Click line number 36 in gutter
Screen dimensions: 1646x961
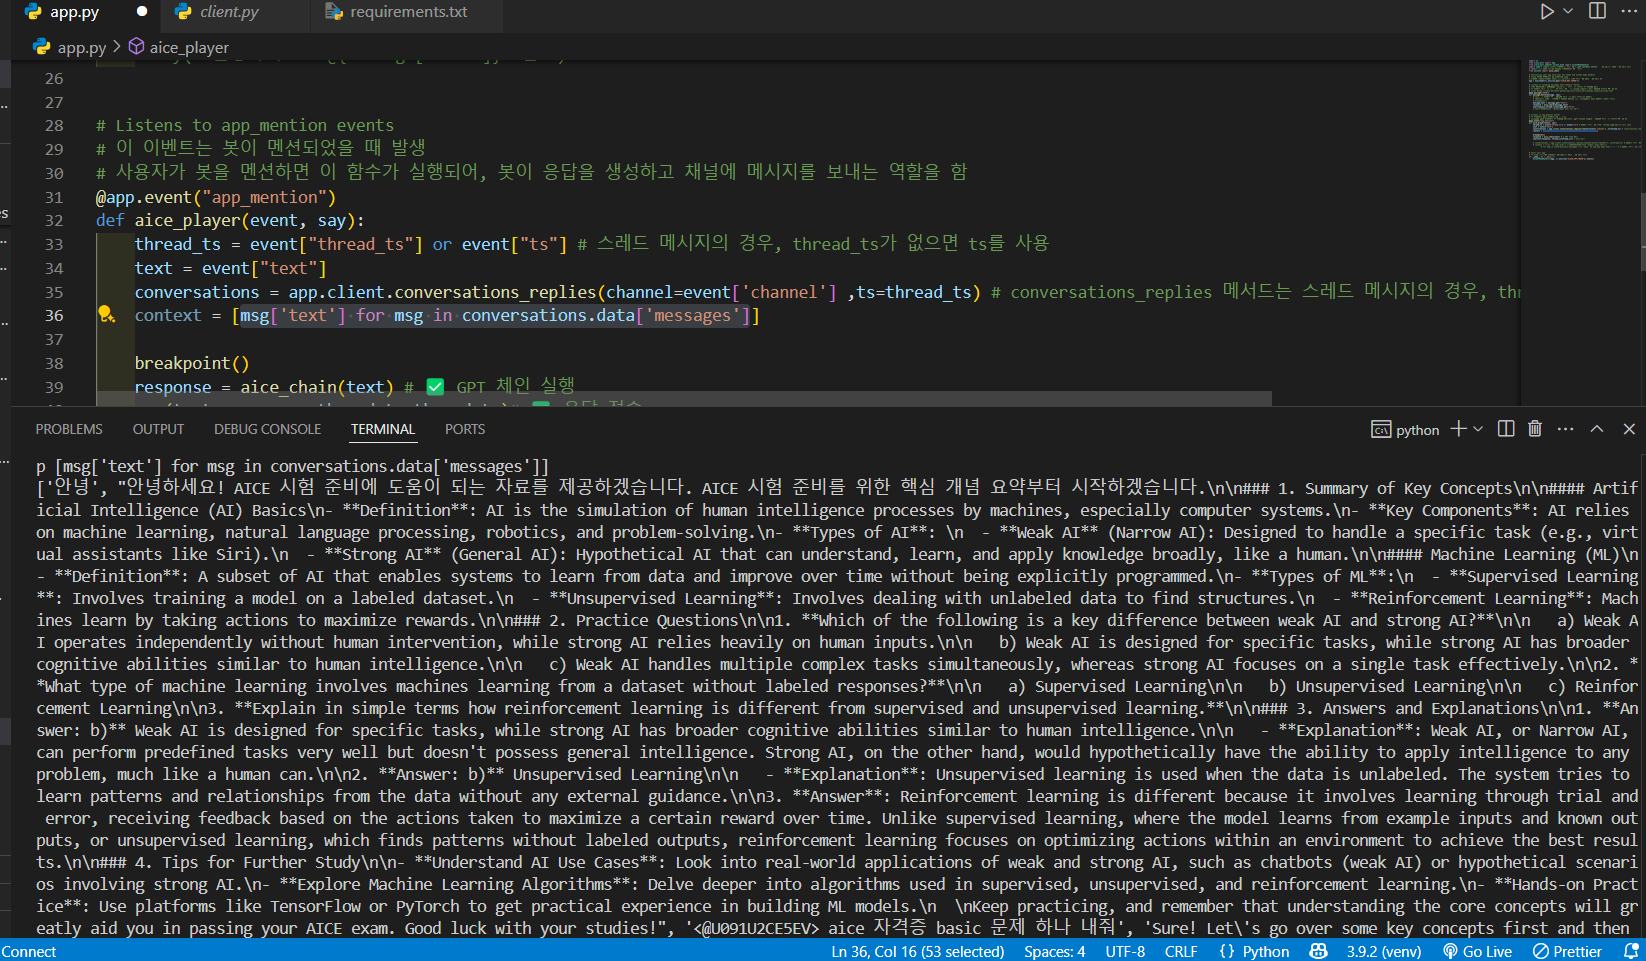coord(54,315)
